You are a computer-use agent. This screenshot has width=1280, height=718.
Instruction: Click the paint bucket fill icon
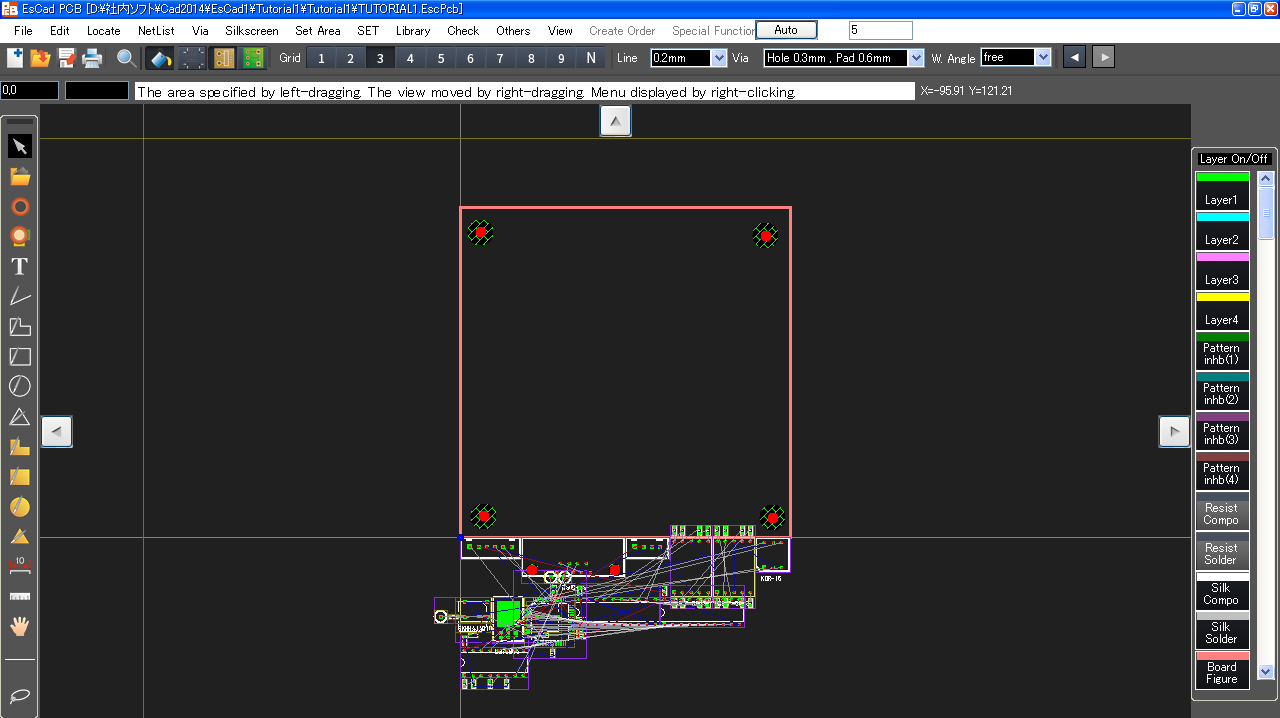click(x=161, y=58)
